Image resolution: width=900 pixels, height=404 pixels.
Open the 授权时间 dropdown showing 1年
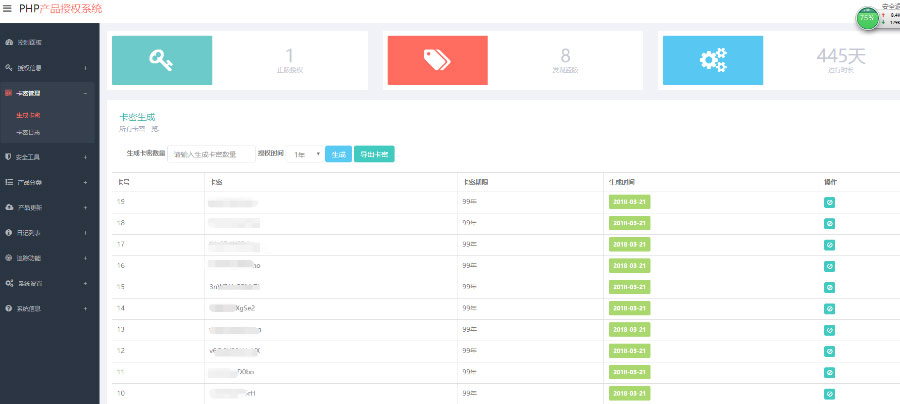coord(305,154)
